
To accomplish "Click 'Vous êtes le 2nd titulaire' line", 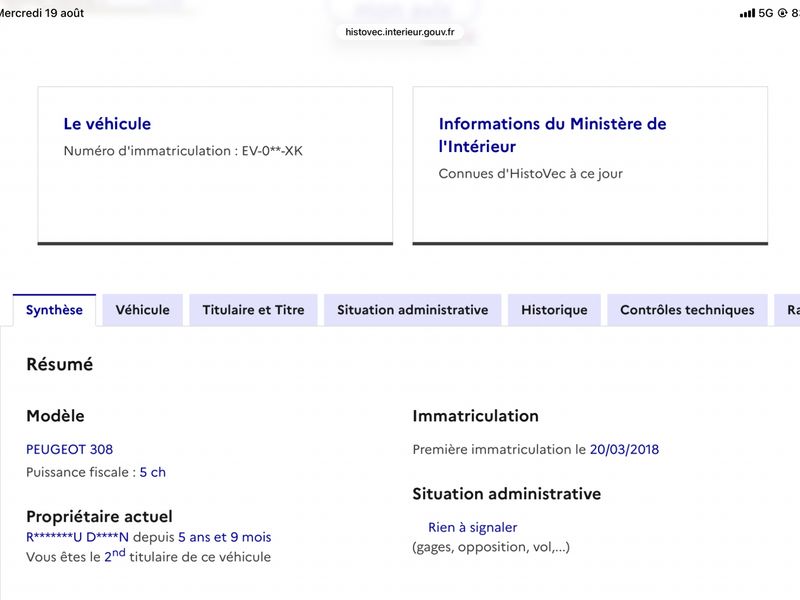I will 148,556.
